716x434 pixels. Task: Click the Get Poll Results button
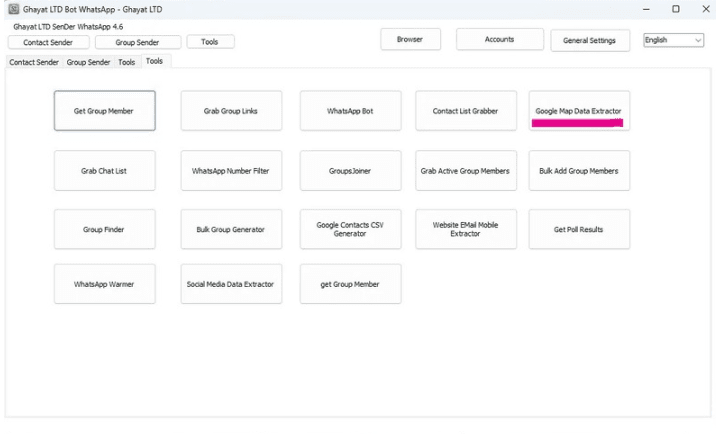pos(578,230)
